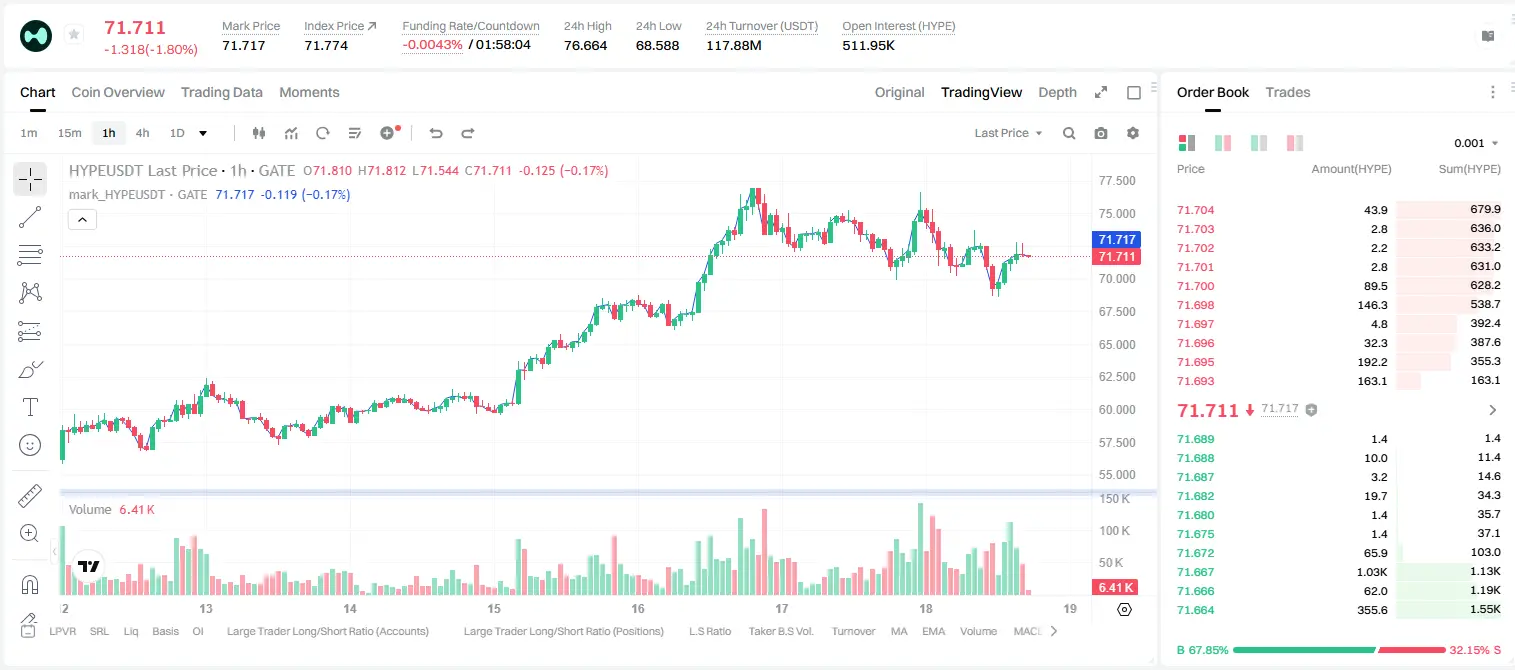Switch to the Trades tab
The width and height of the screenshot is (1515, 670).
1287,92
